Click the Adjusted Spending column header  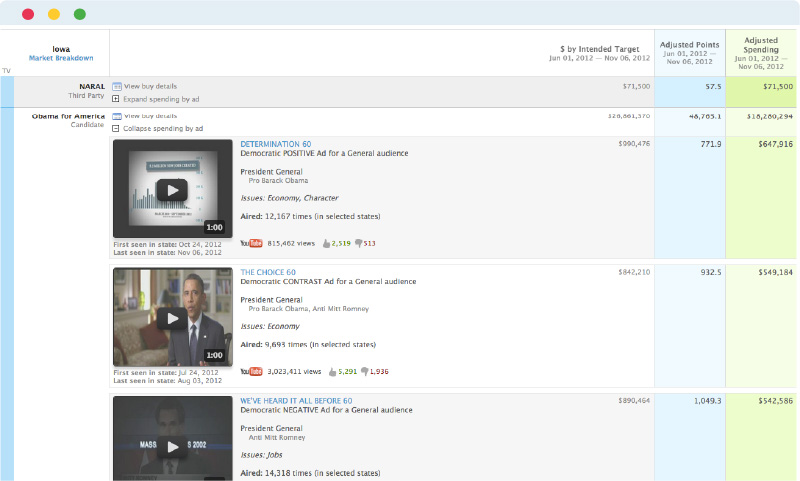(761, 53)
